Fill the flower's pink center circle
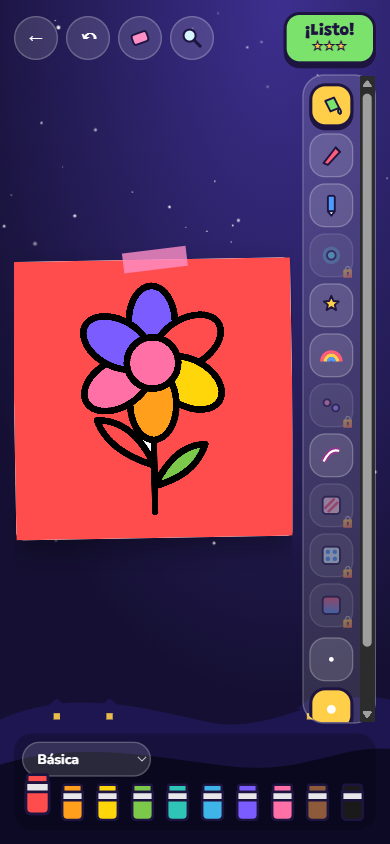Screen dimensions: 390x844 tap(153, 362)
